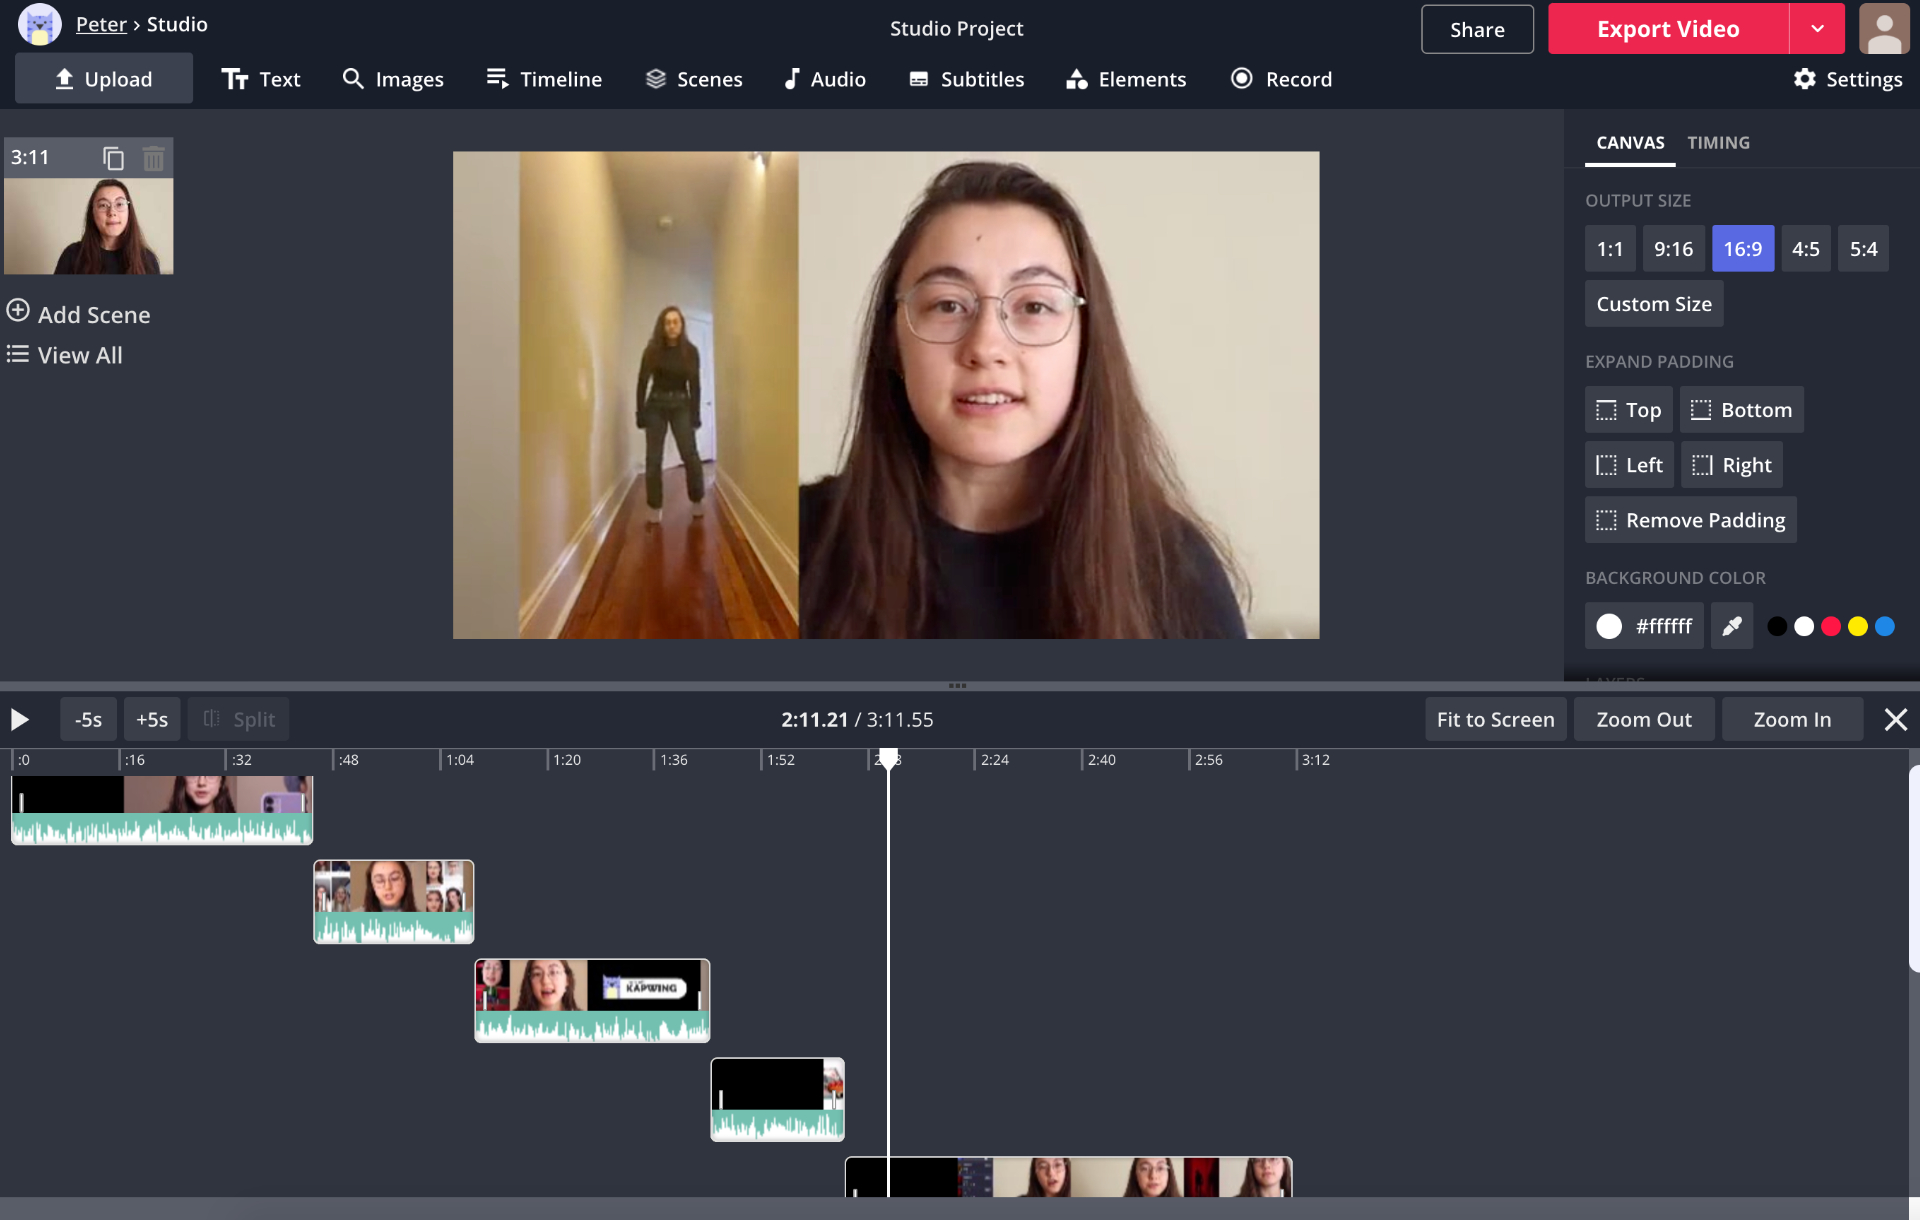Screen dimensions: 1920x1220
Task: Open the Peter workspace link
Action: click(x=101, y=24)
